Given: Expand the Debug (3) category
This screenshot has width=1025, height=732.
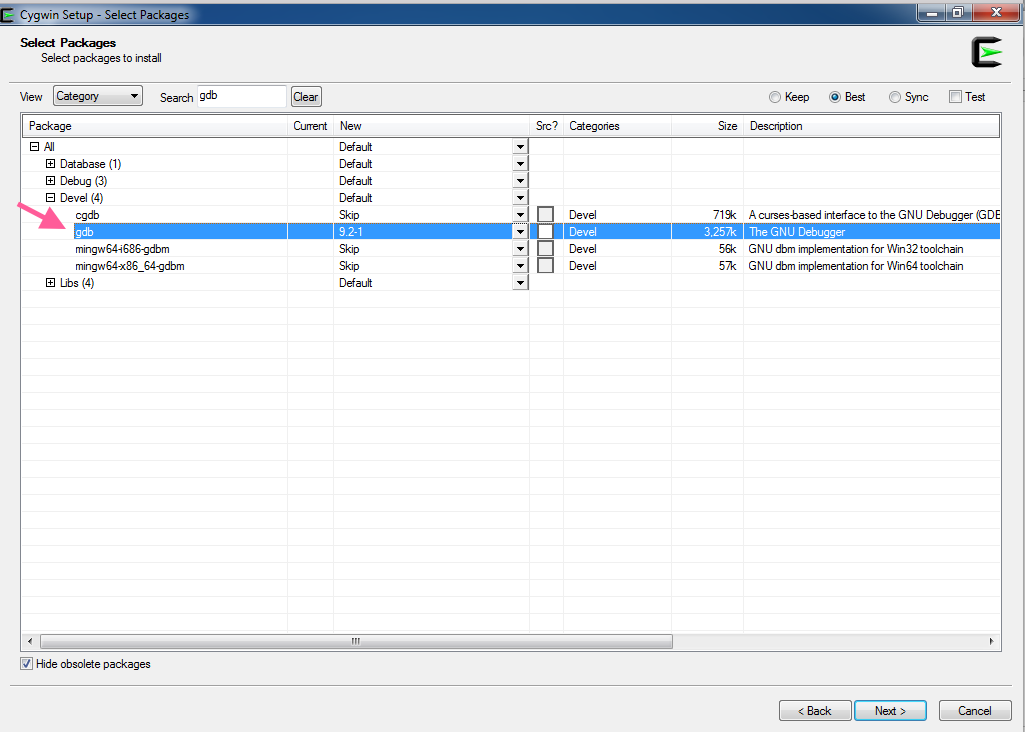Looking at the screenshot, I should 50,180.
